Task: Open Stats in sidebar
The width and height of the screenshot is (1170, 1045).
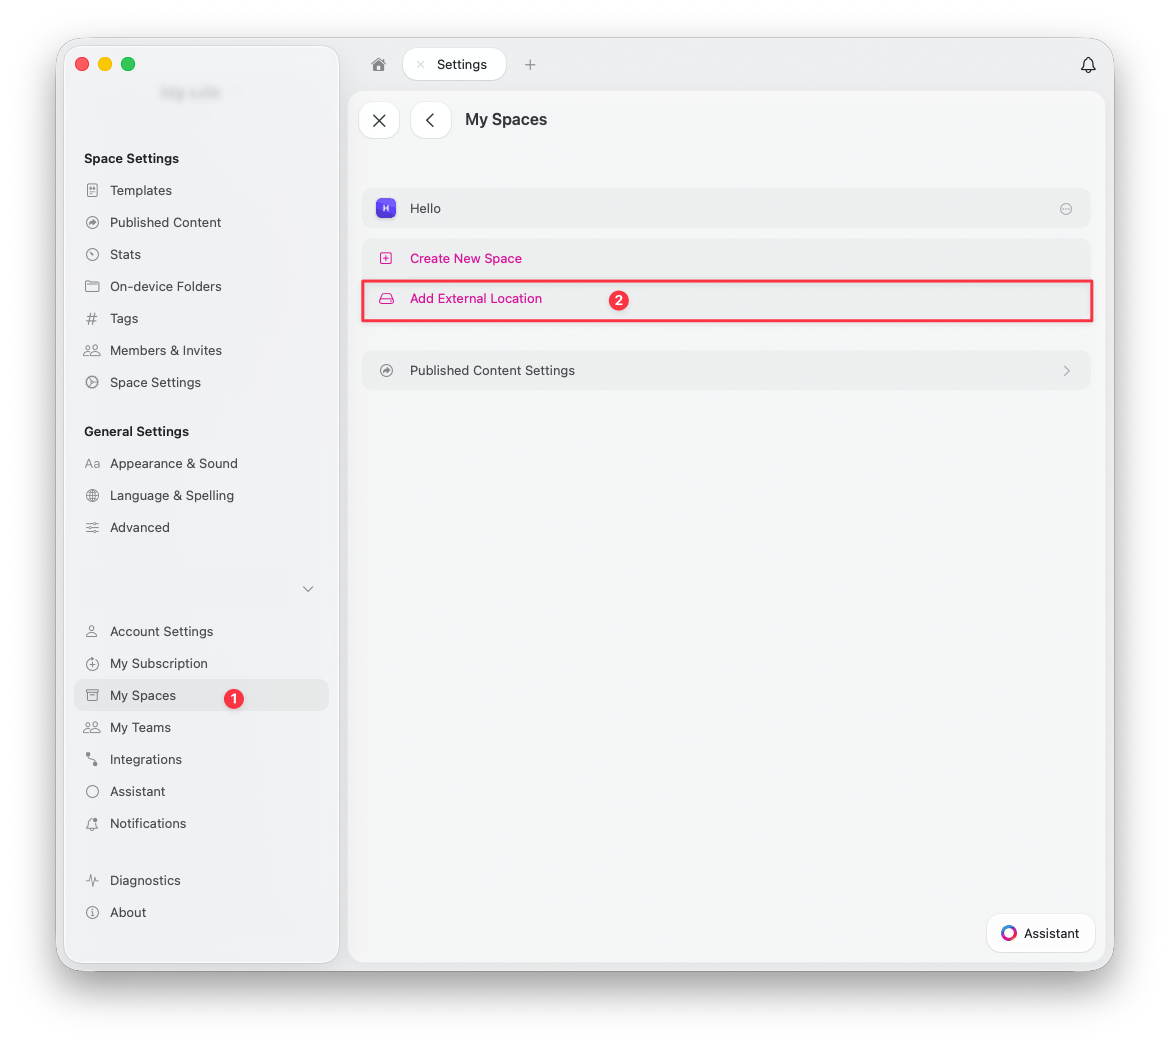Action: (125, 255)
